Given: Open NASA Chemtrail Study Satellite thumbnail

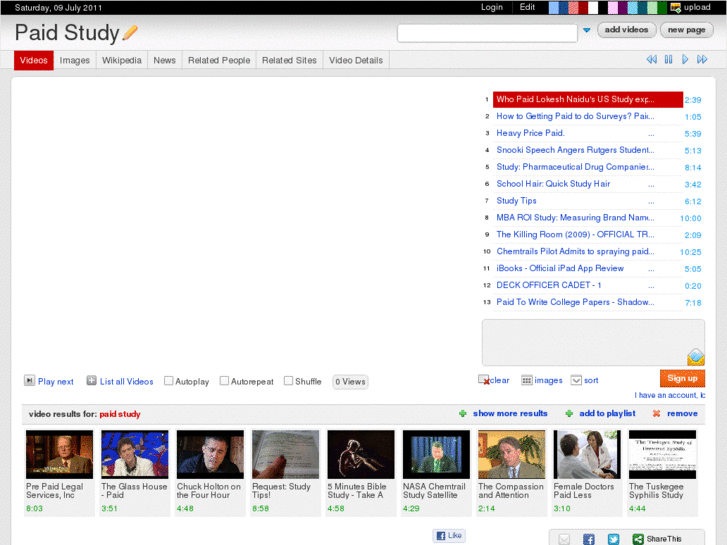Looking at the screenshot, I should click(x=436, y=454).
